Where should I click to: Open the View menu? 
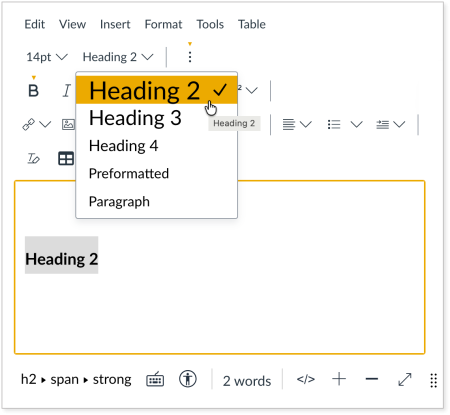coord(72,24)
